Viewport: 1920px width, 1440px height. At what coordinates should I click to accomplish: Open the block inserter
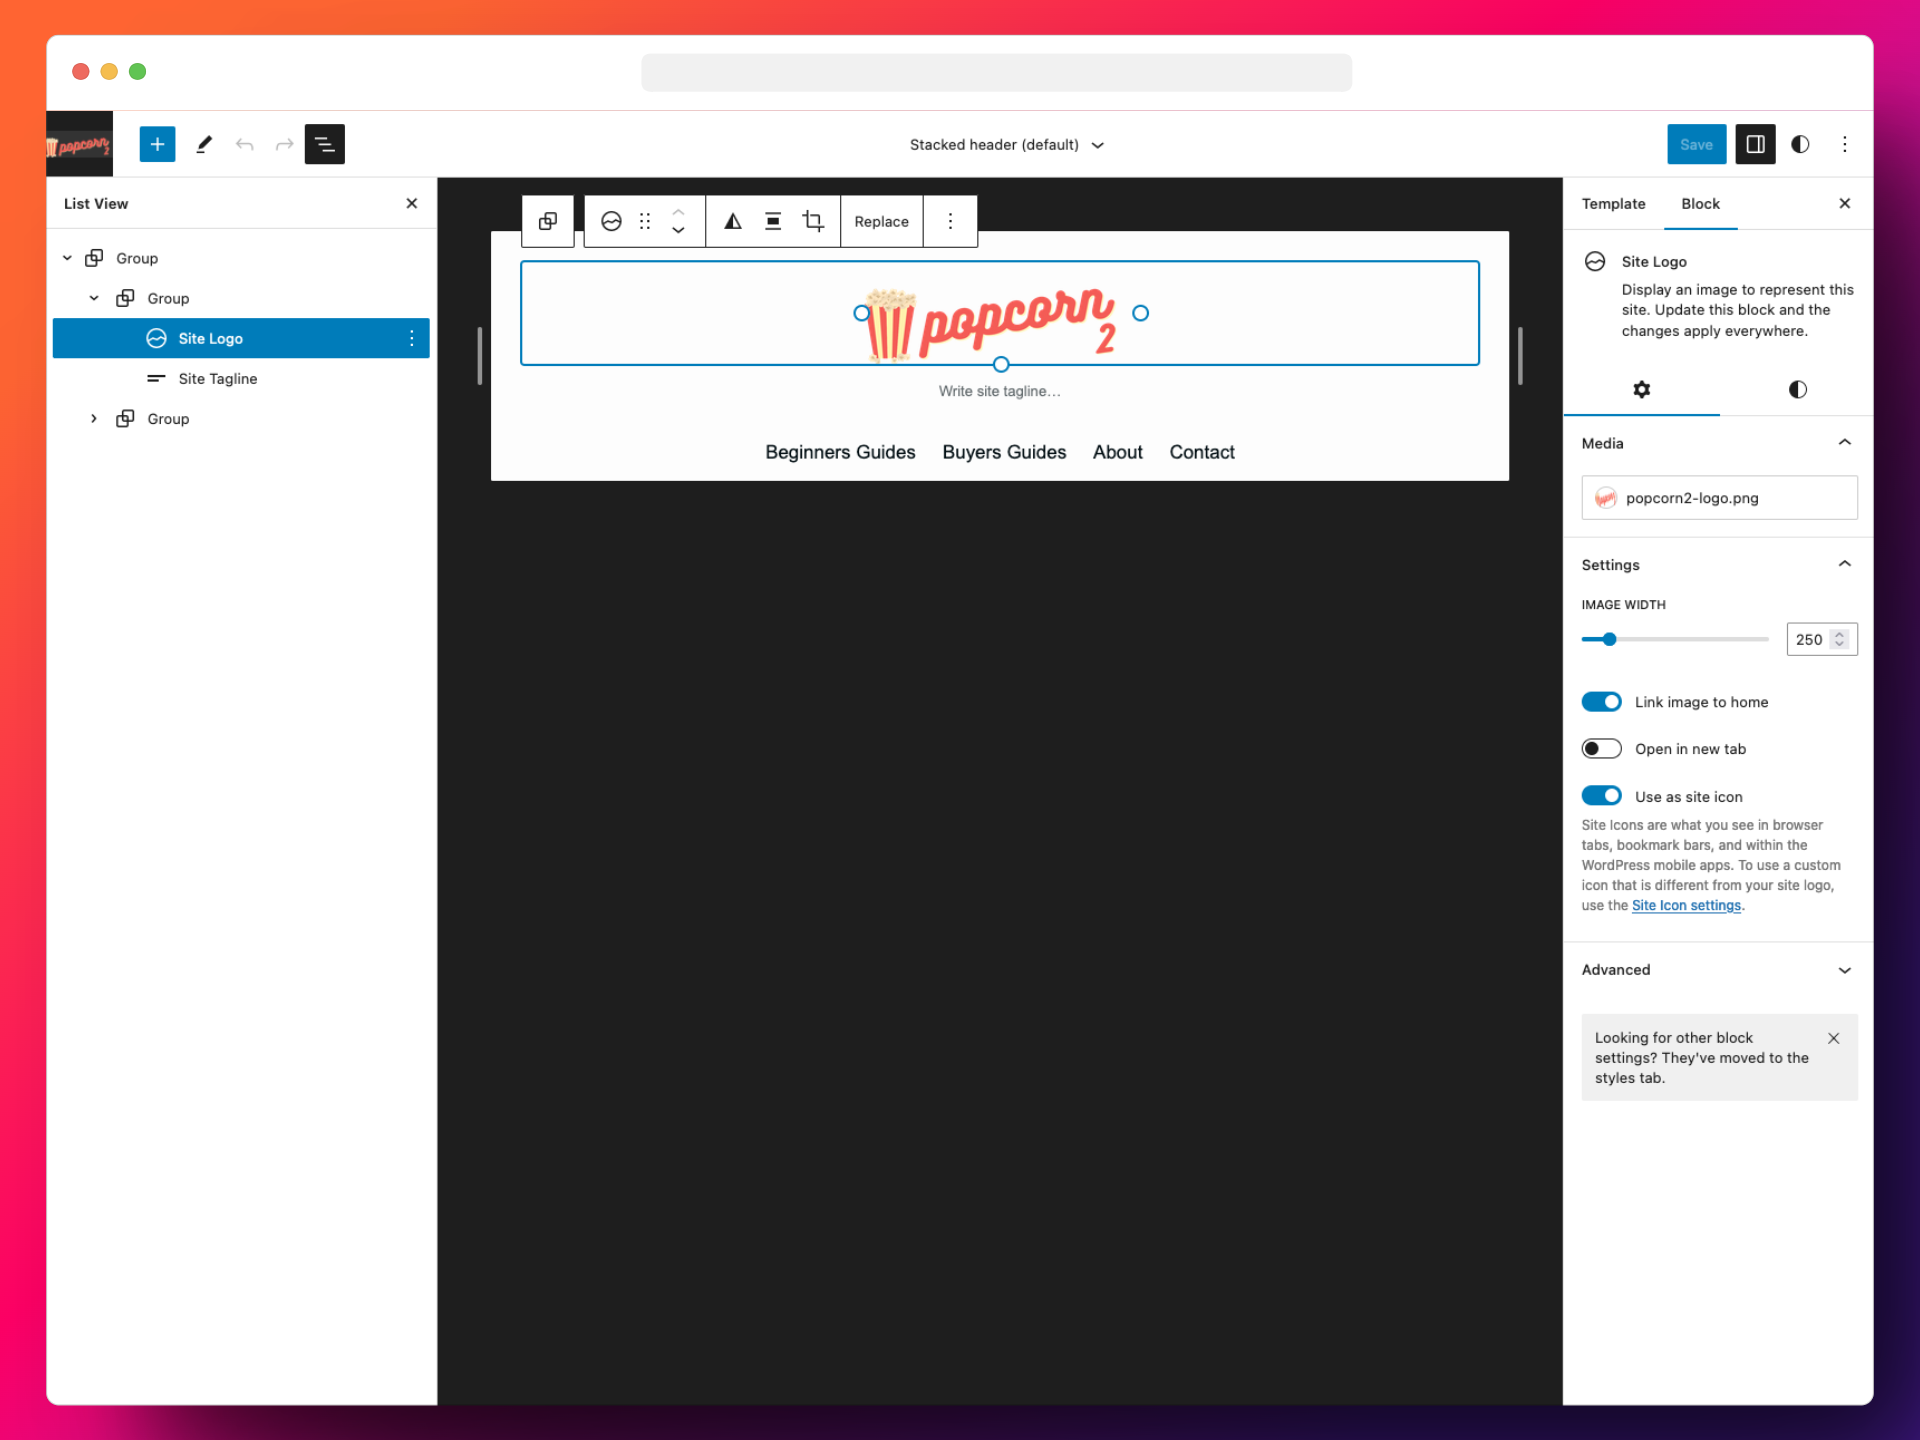157,144
